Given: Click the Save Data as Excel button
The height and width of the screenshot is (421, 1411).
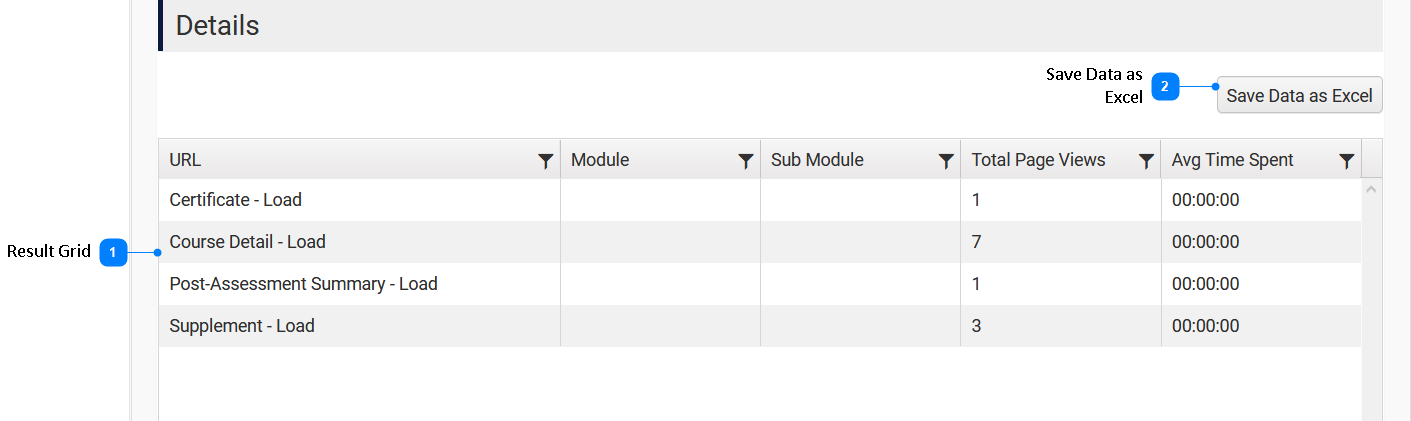Looking at the screenshot, I should coord(1299,96).
